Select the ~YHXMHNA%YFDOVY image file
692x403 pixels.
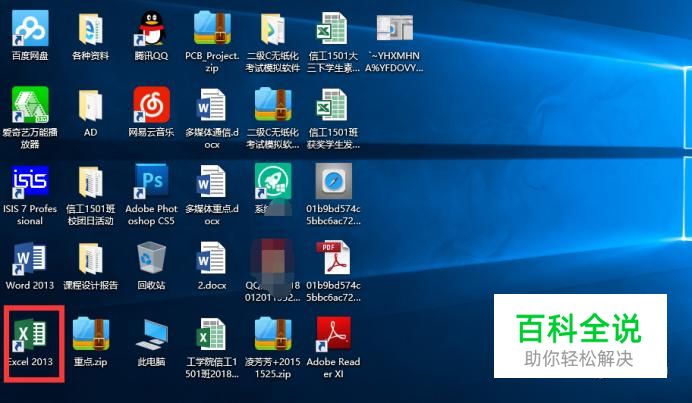pyautogui.click(x=395, y=28)
